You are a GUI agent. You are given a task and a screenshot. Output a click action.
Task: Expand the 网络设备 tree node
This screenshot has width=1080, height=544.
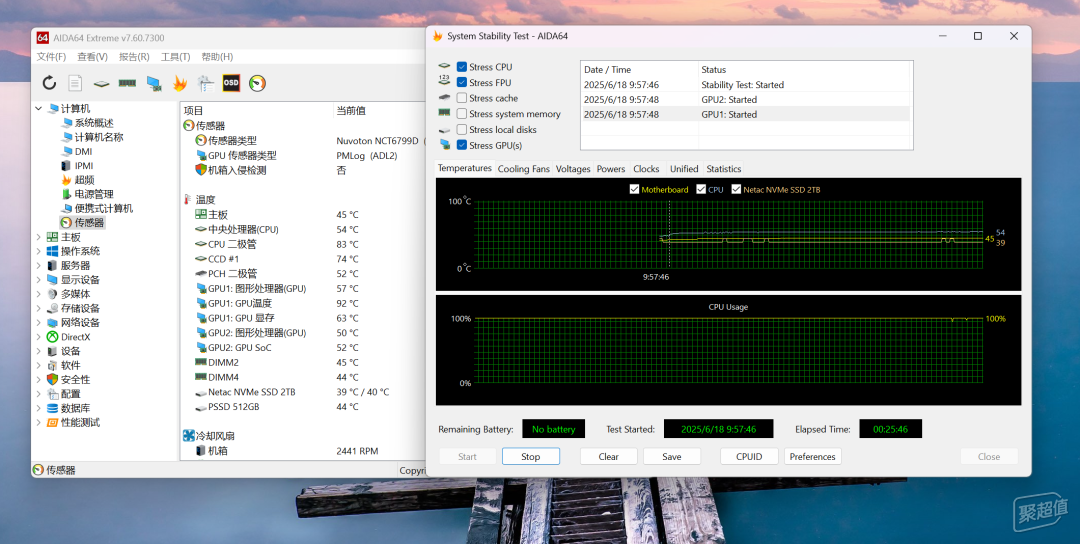39,322
